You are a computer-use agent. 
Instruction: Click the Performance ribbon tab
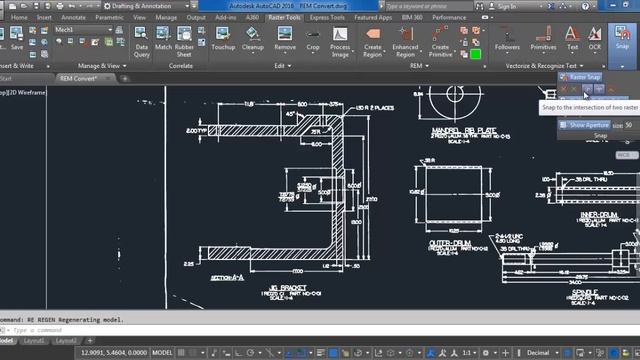[x=449, y=18]
